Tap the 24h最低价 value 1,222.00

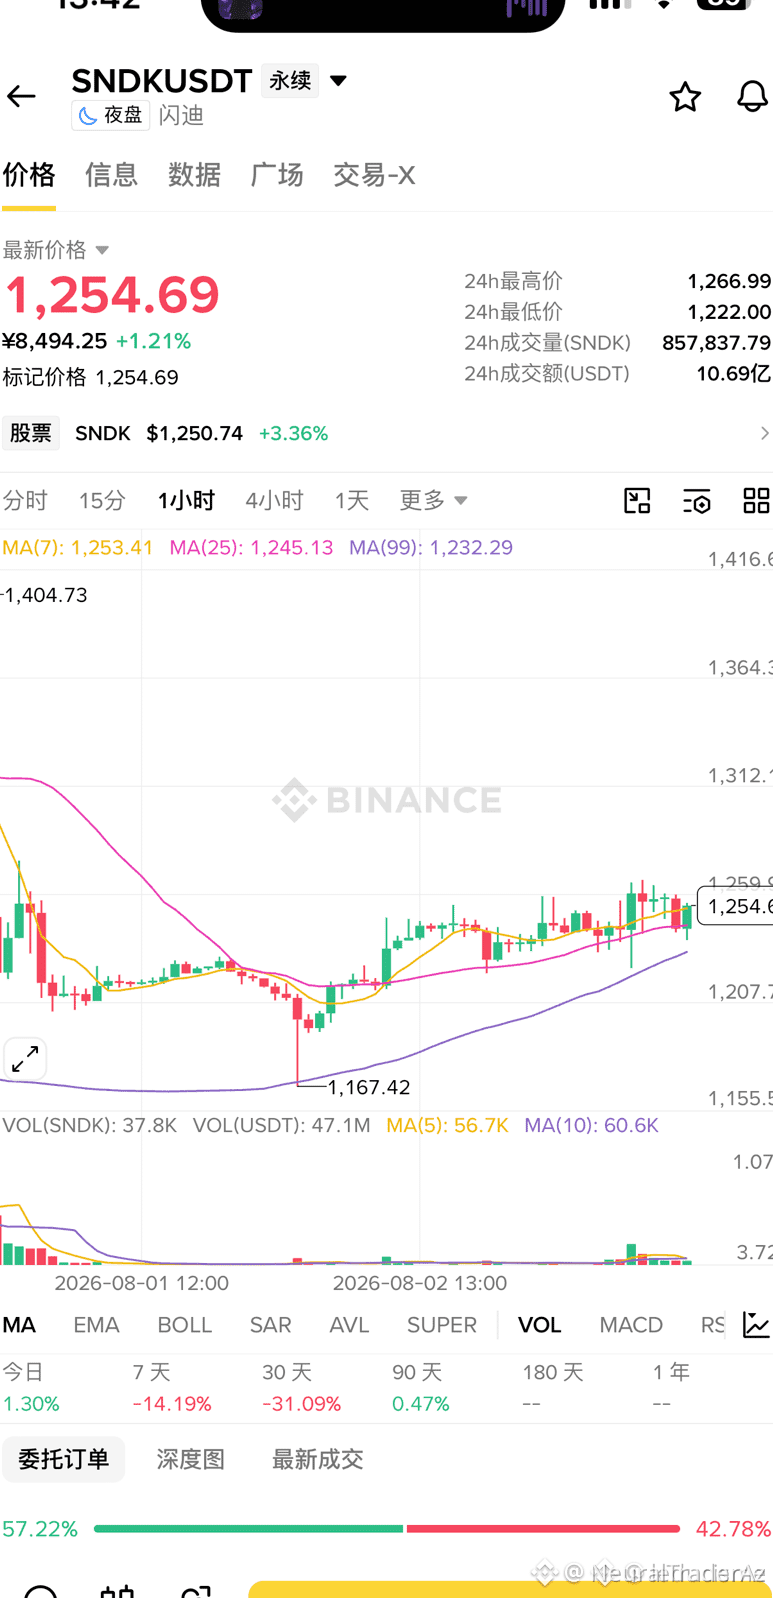(729, 312)
